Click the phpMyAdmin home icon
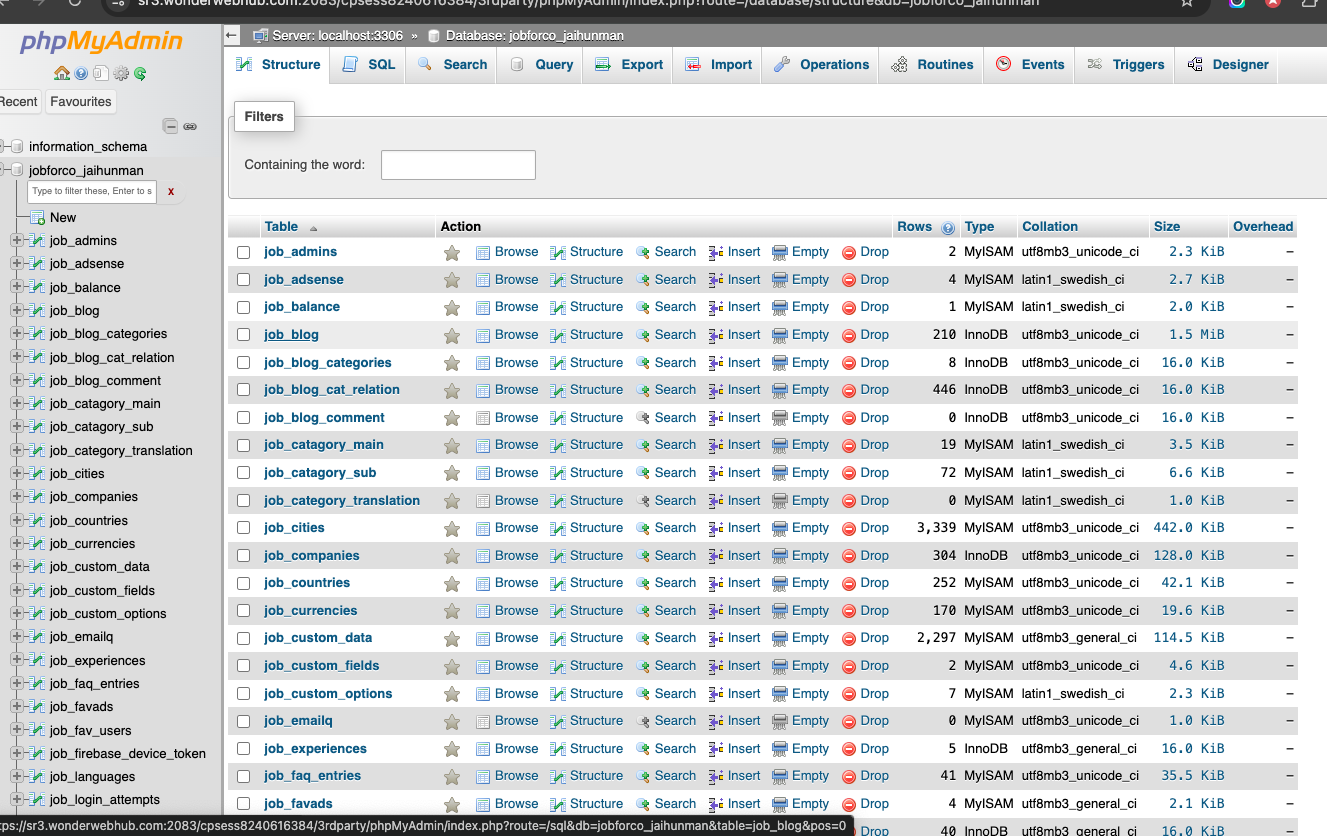This screenshot has width=1327, height=836. coord(62,73)
